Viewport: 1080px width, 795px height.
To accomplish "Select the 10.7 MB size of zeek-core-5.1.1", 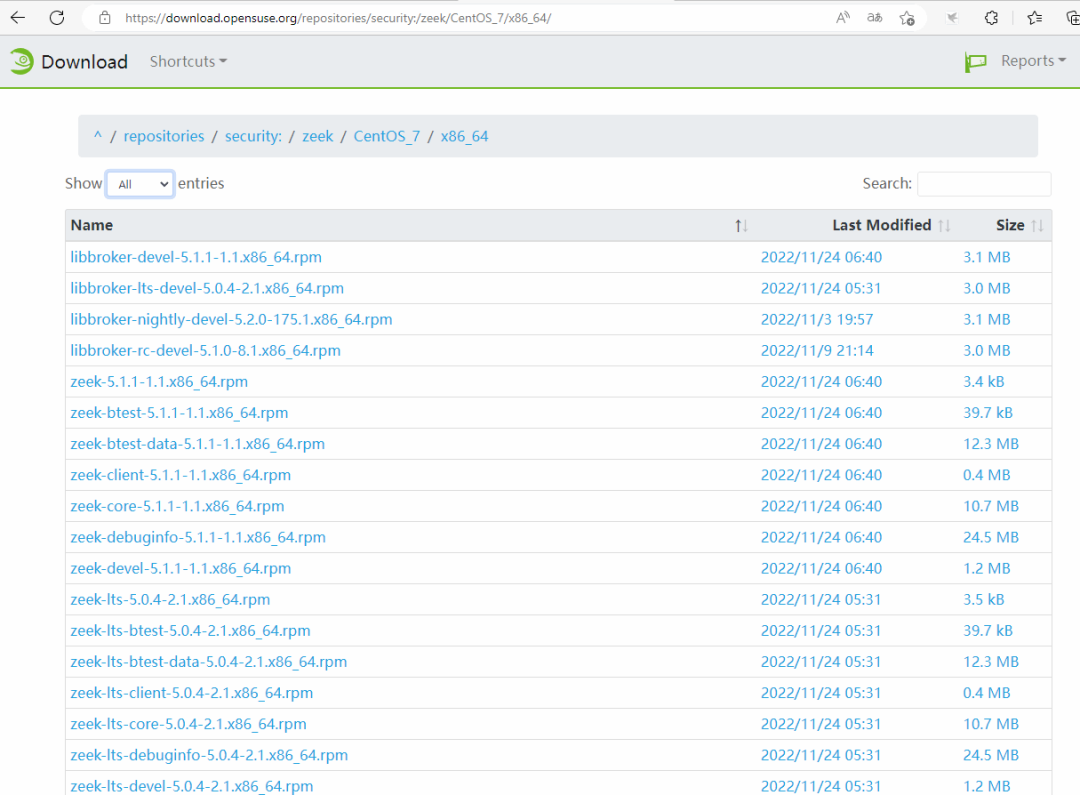I will tap(990, 506).
